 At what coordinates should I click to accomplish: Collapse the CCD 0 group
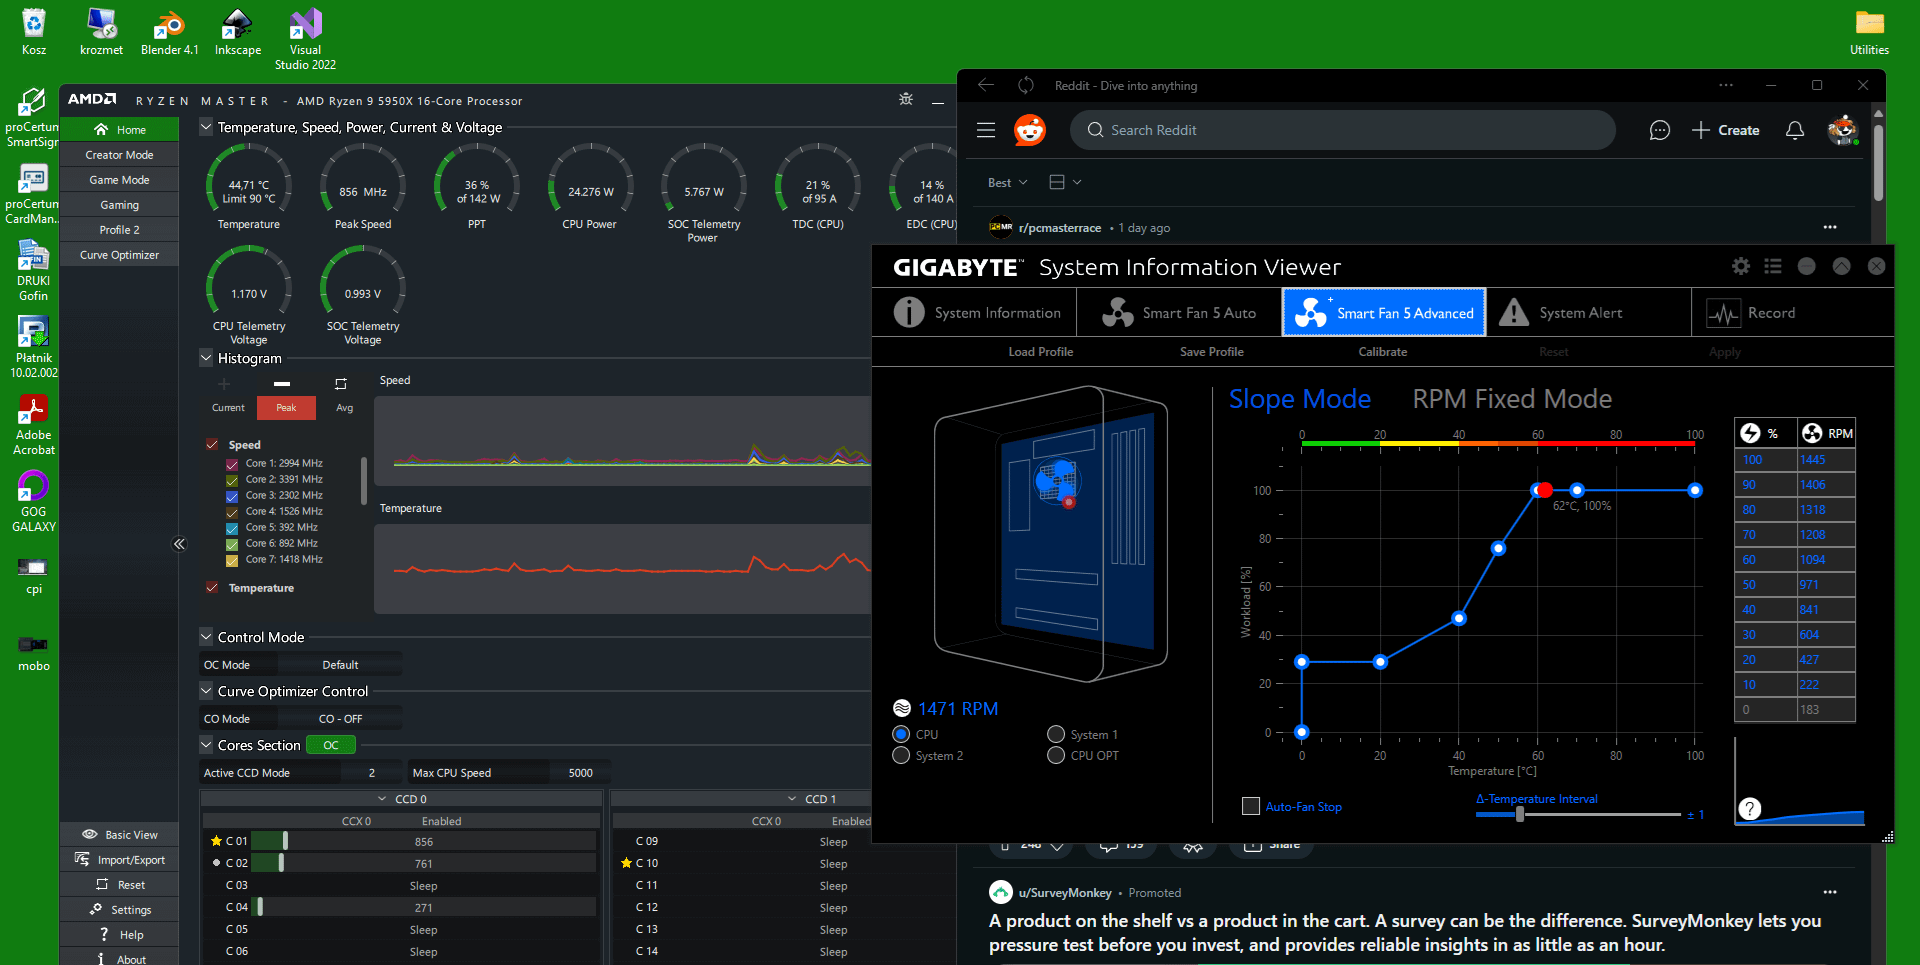(x=382, y=799)
